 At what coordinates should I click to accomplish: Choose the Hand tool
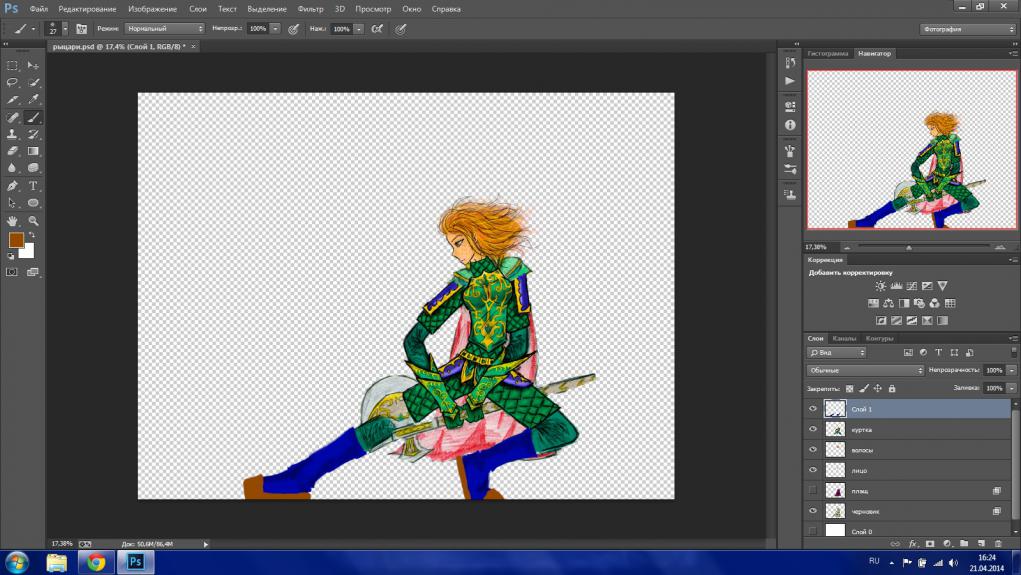click(x=13, y=220)
